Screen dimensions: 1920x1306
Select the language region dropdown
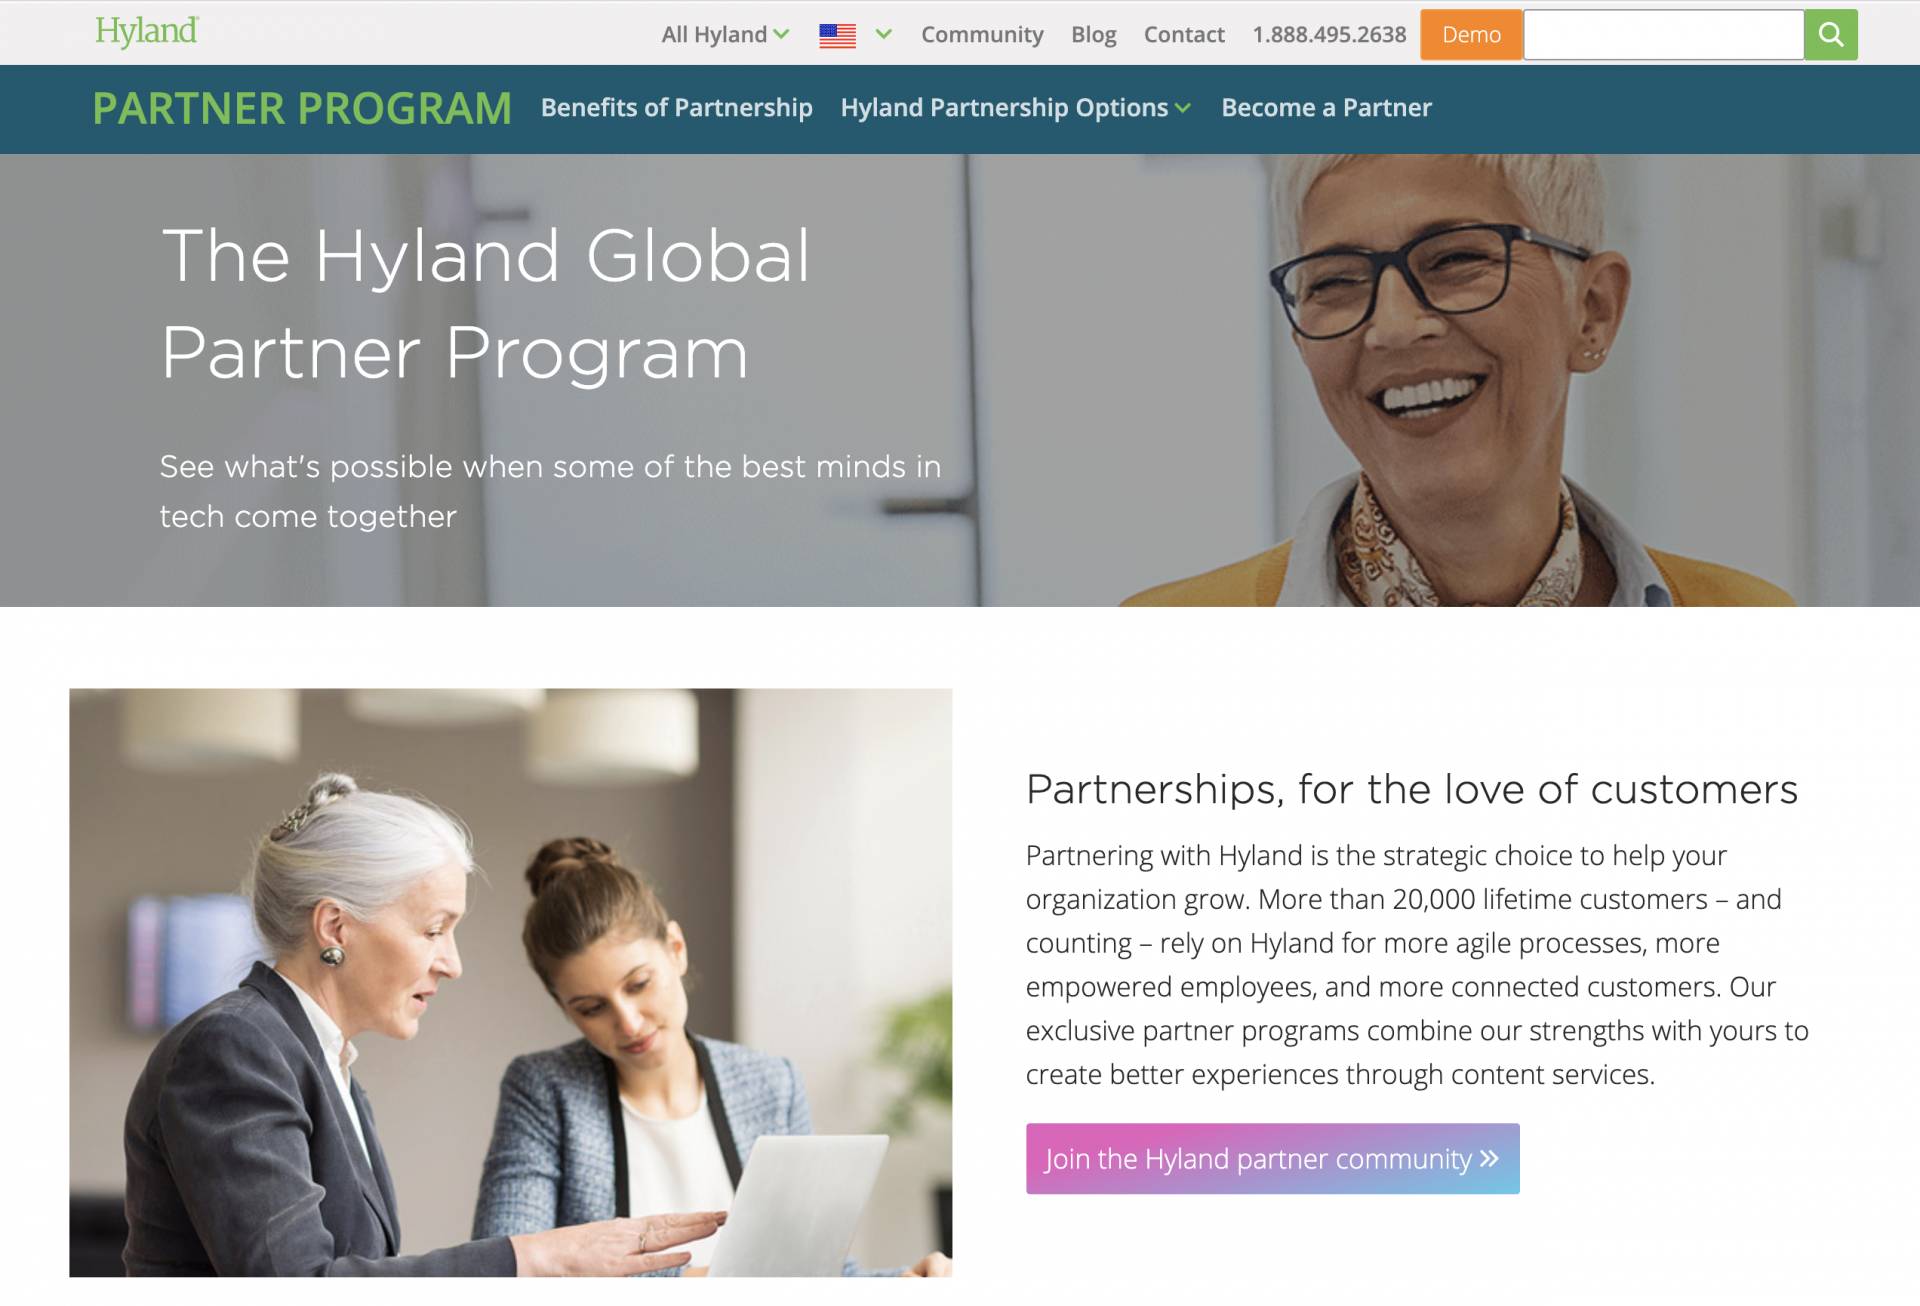click(856, 34)
